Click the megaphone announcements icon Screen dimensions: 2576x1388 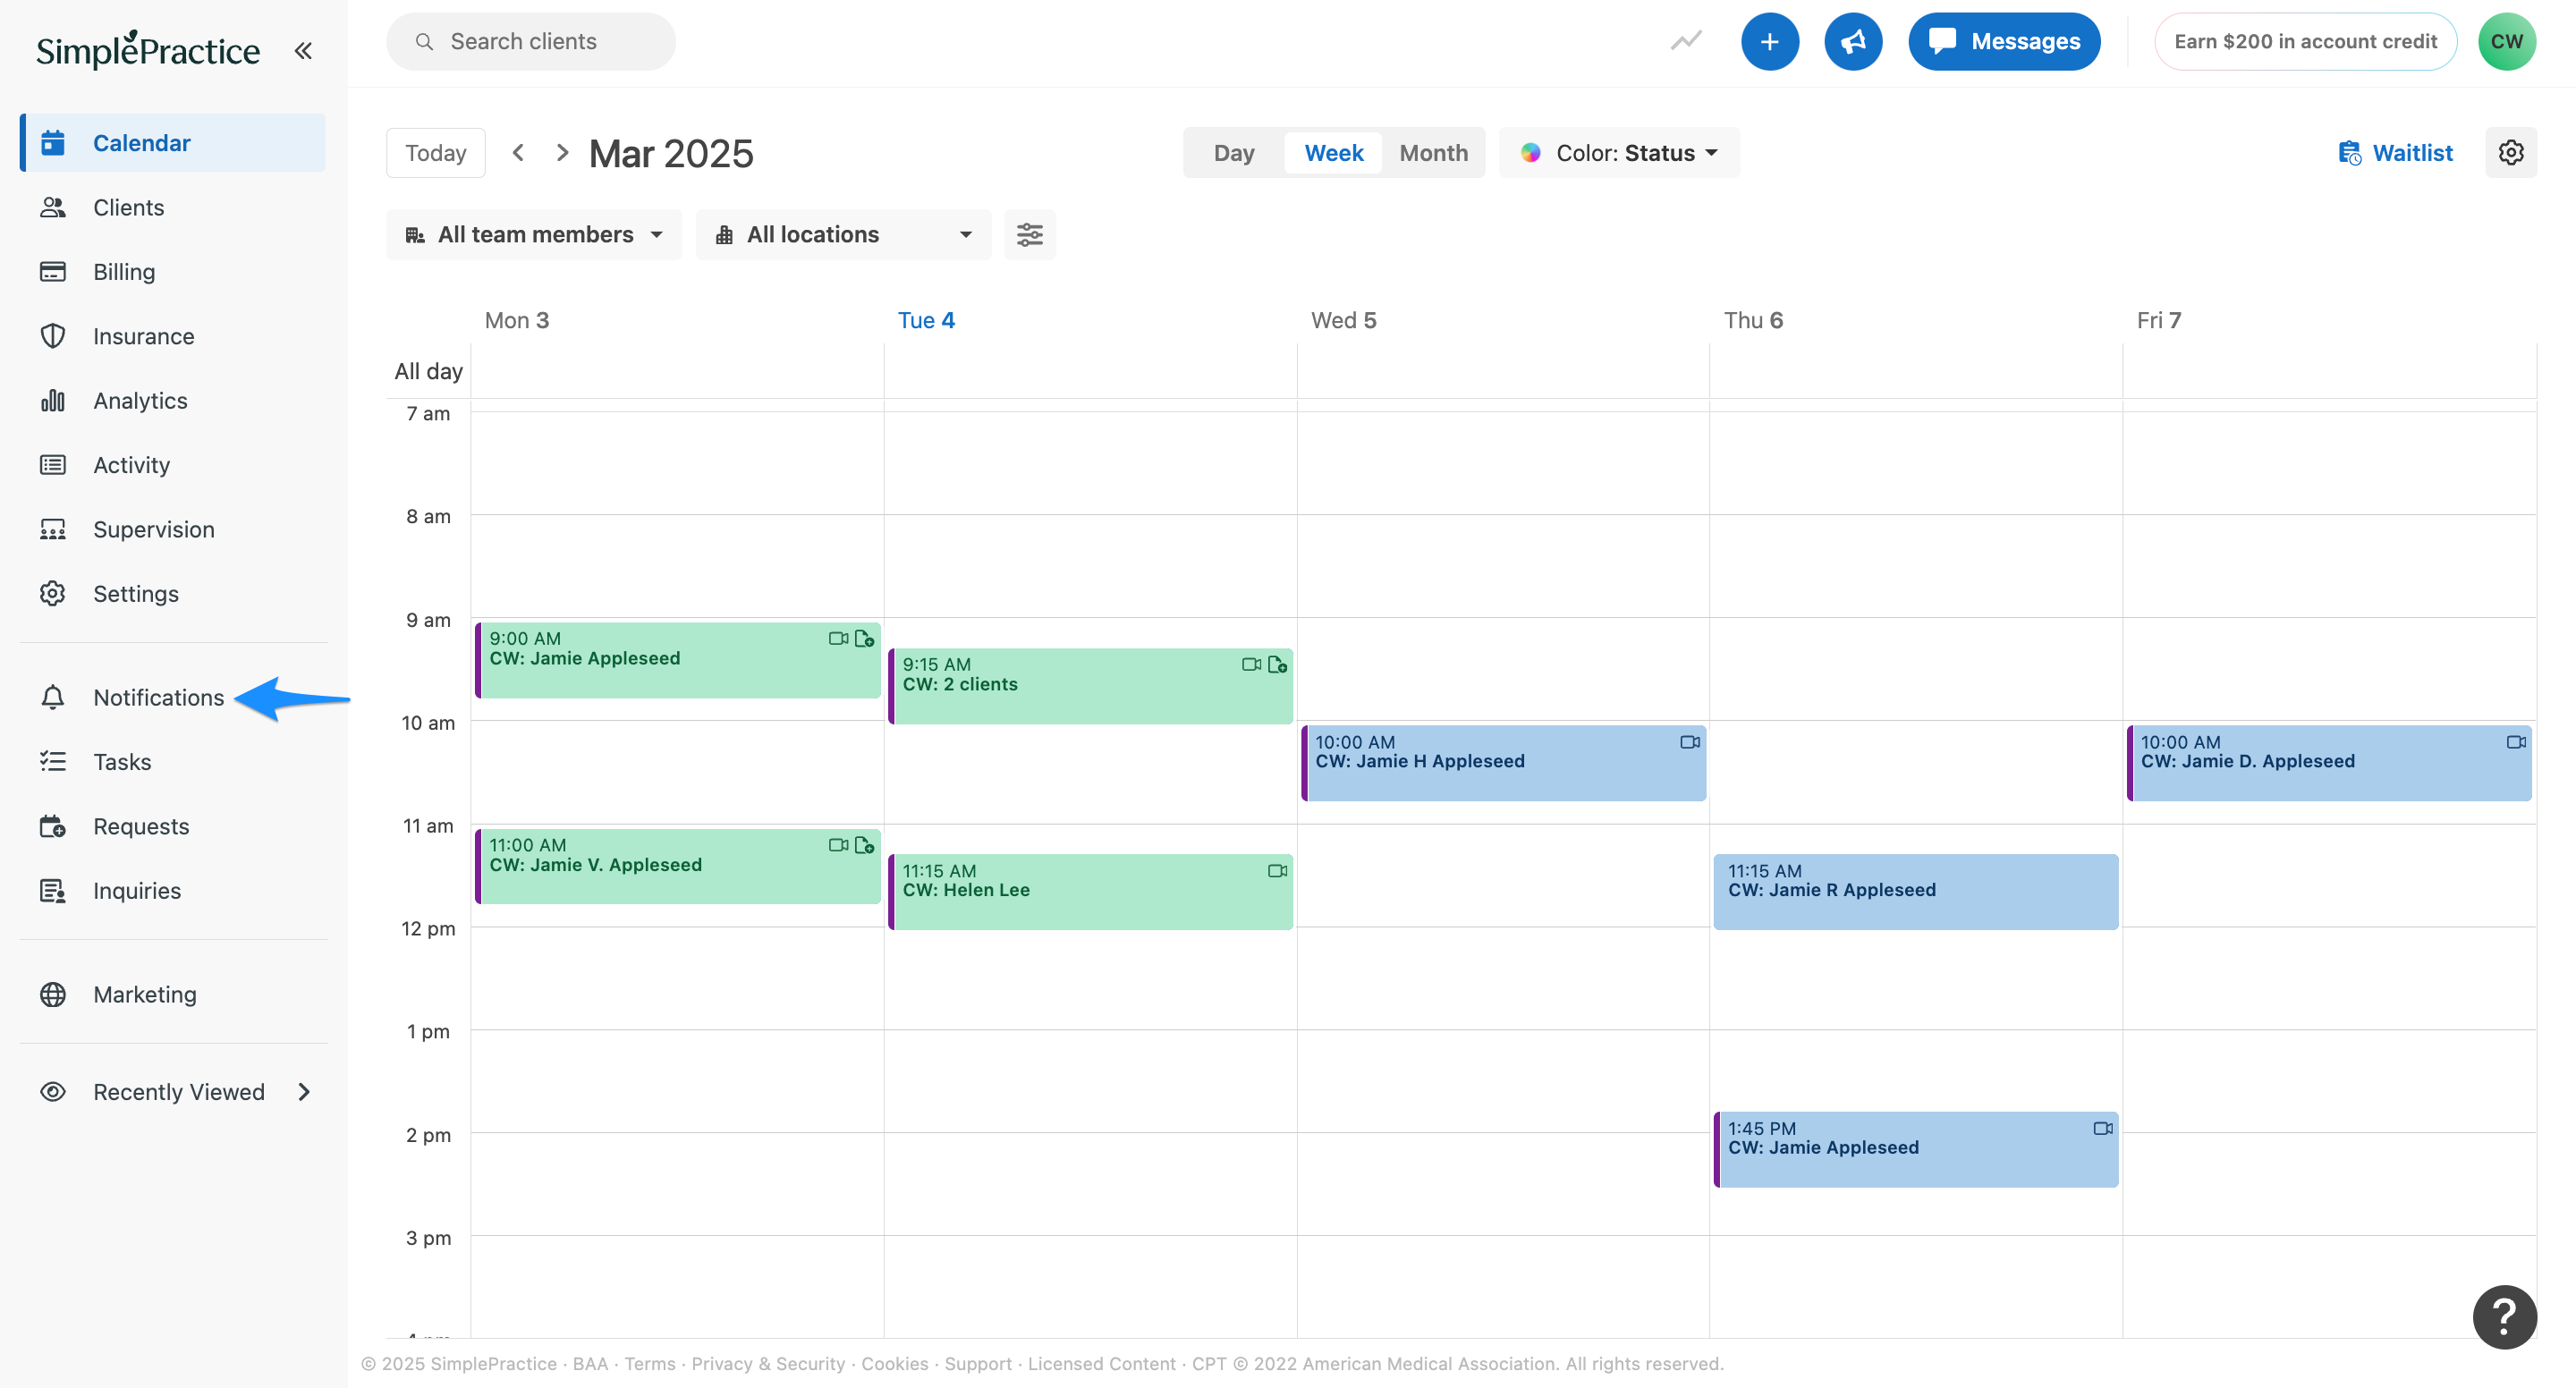coord(1853,42)
